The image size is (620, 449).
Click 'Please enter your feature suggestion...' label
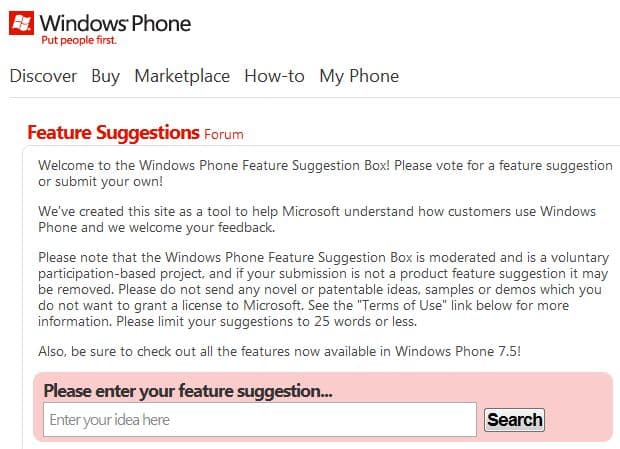[x=188, y=391]
